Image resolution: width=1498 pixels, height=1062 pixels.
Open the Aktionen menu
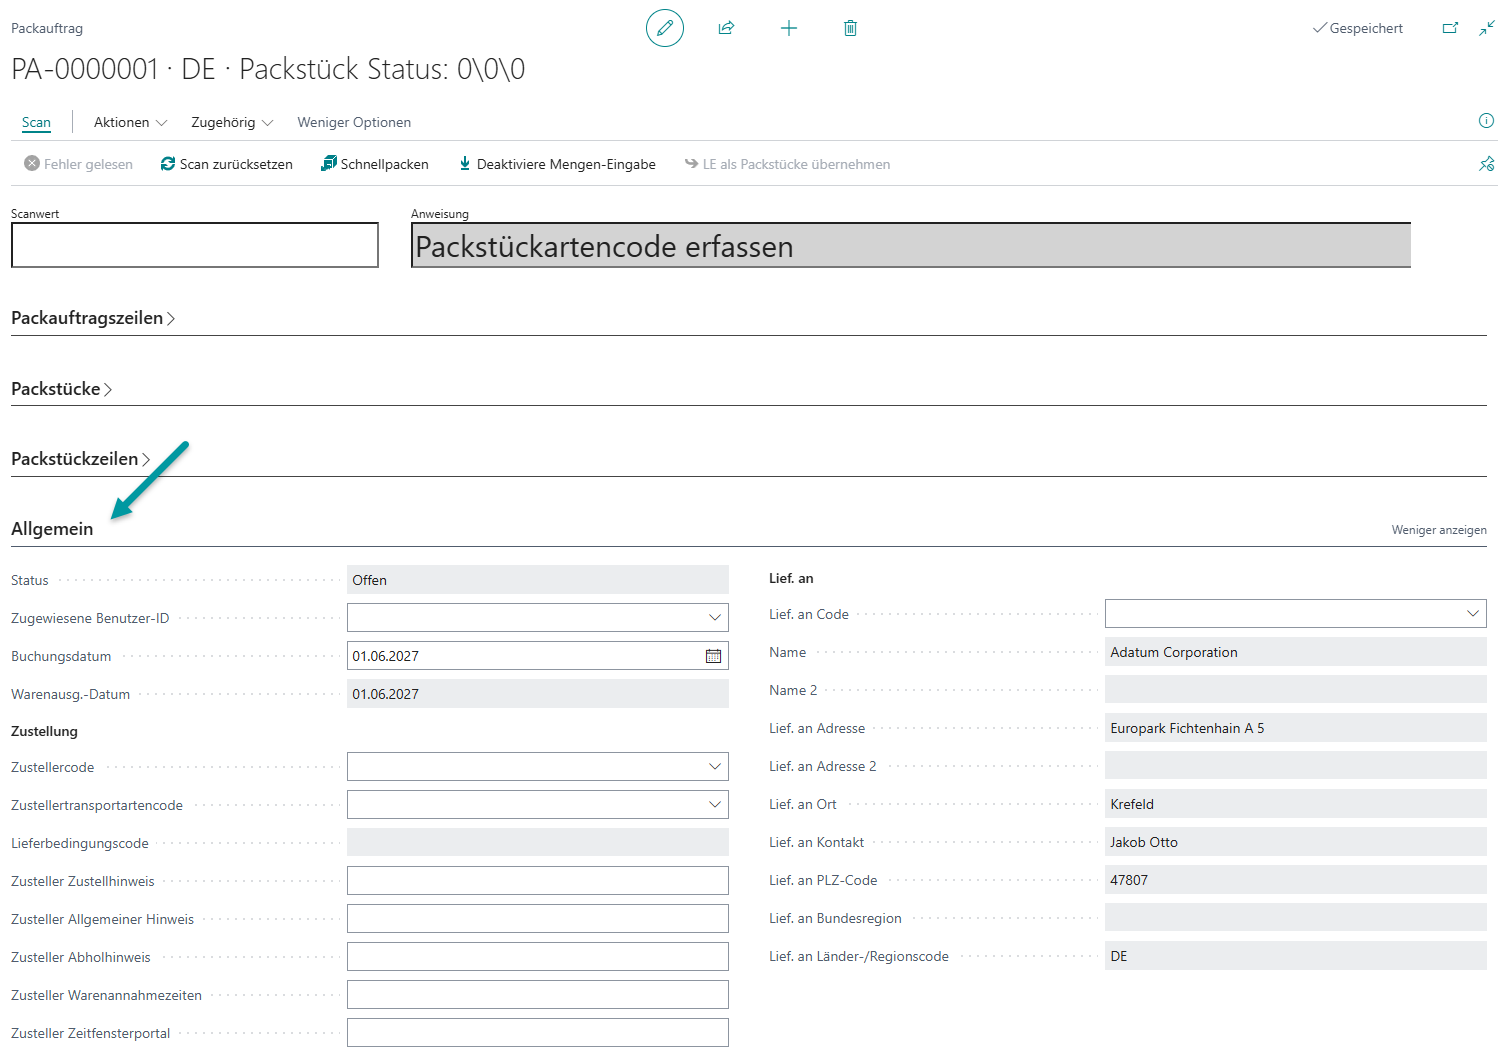130,122
